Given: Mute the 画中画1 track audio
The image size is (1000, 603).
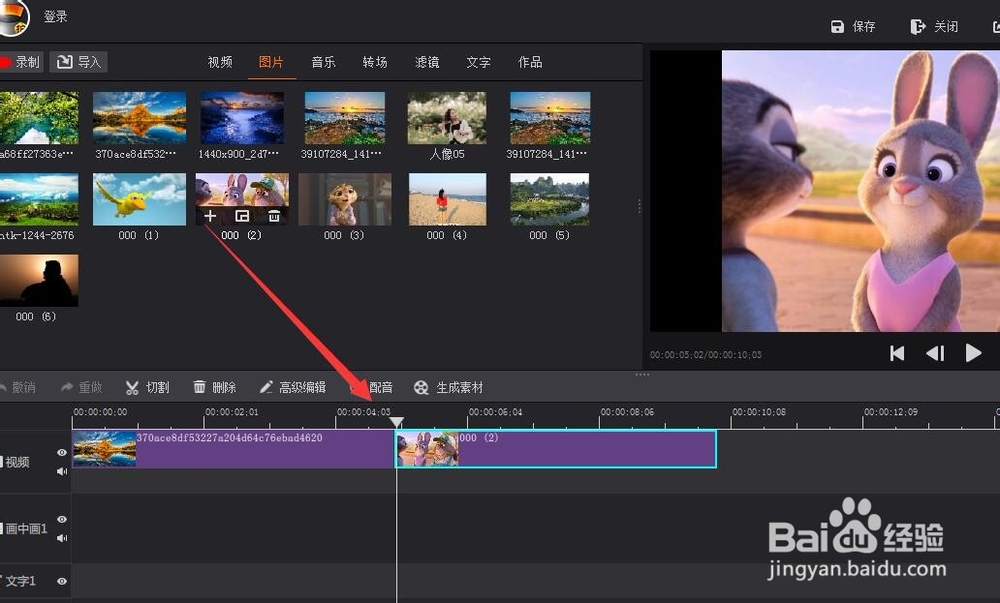Looking at the screenshot, I should coord(62,539).
